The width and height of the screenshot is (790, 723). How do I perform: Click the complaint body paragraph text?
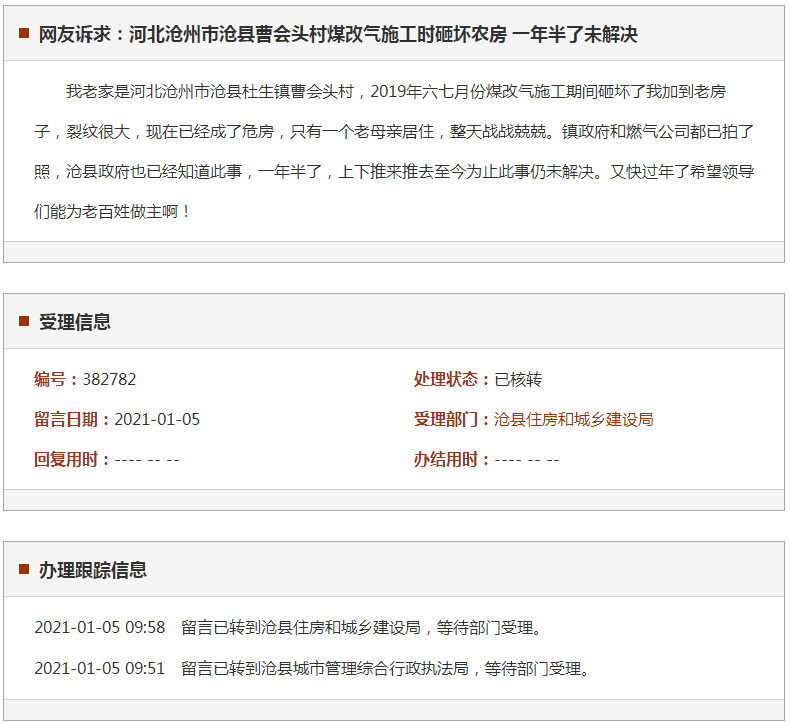point(394,152)
